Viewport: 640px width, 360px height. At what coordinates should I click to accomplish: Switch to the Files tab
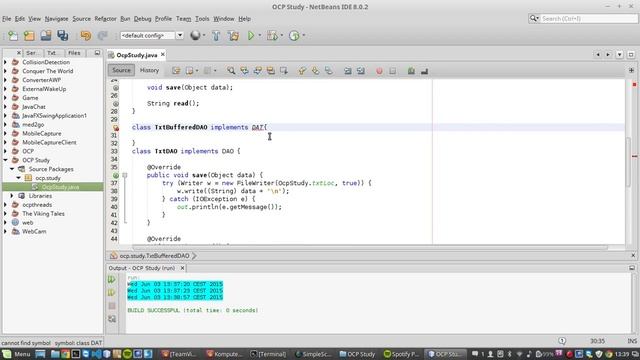pos(74,53)
